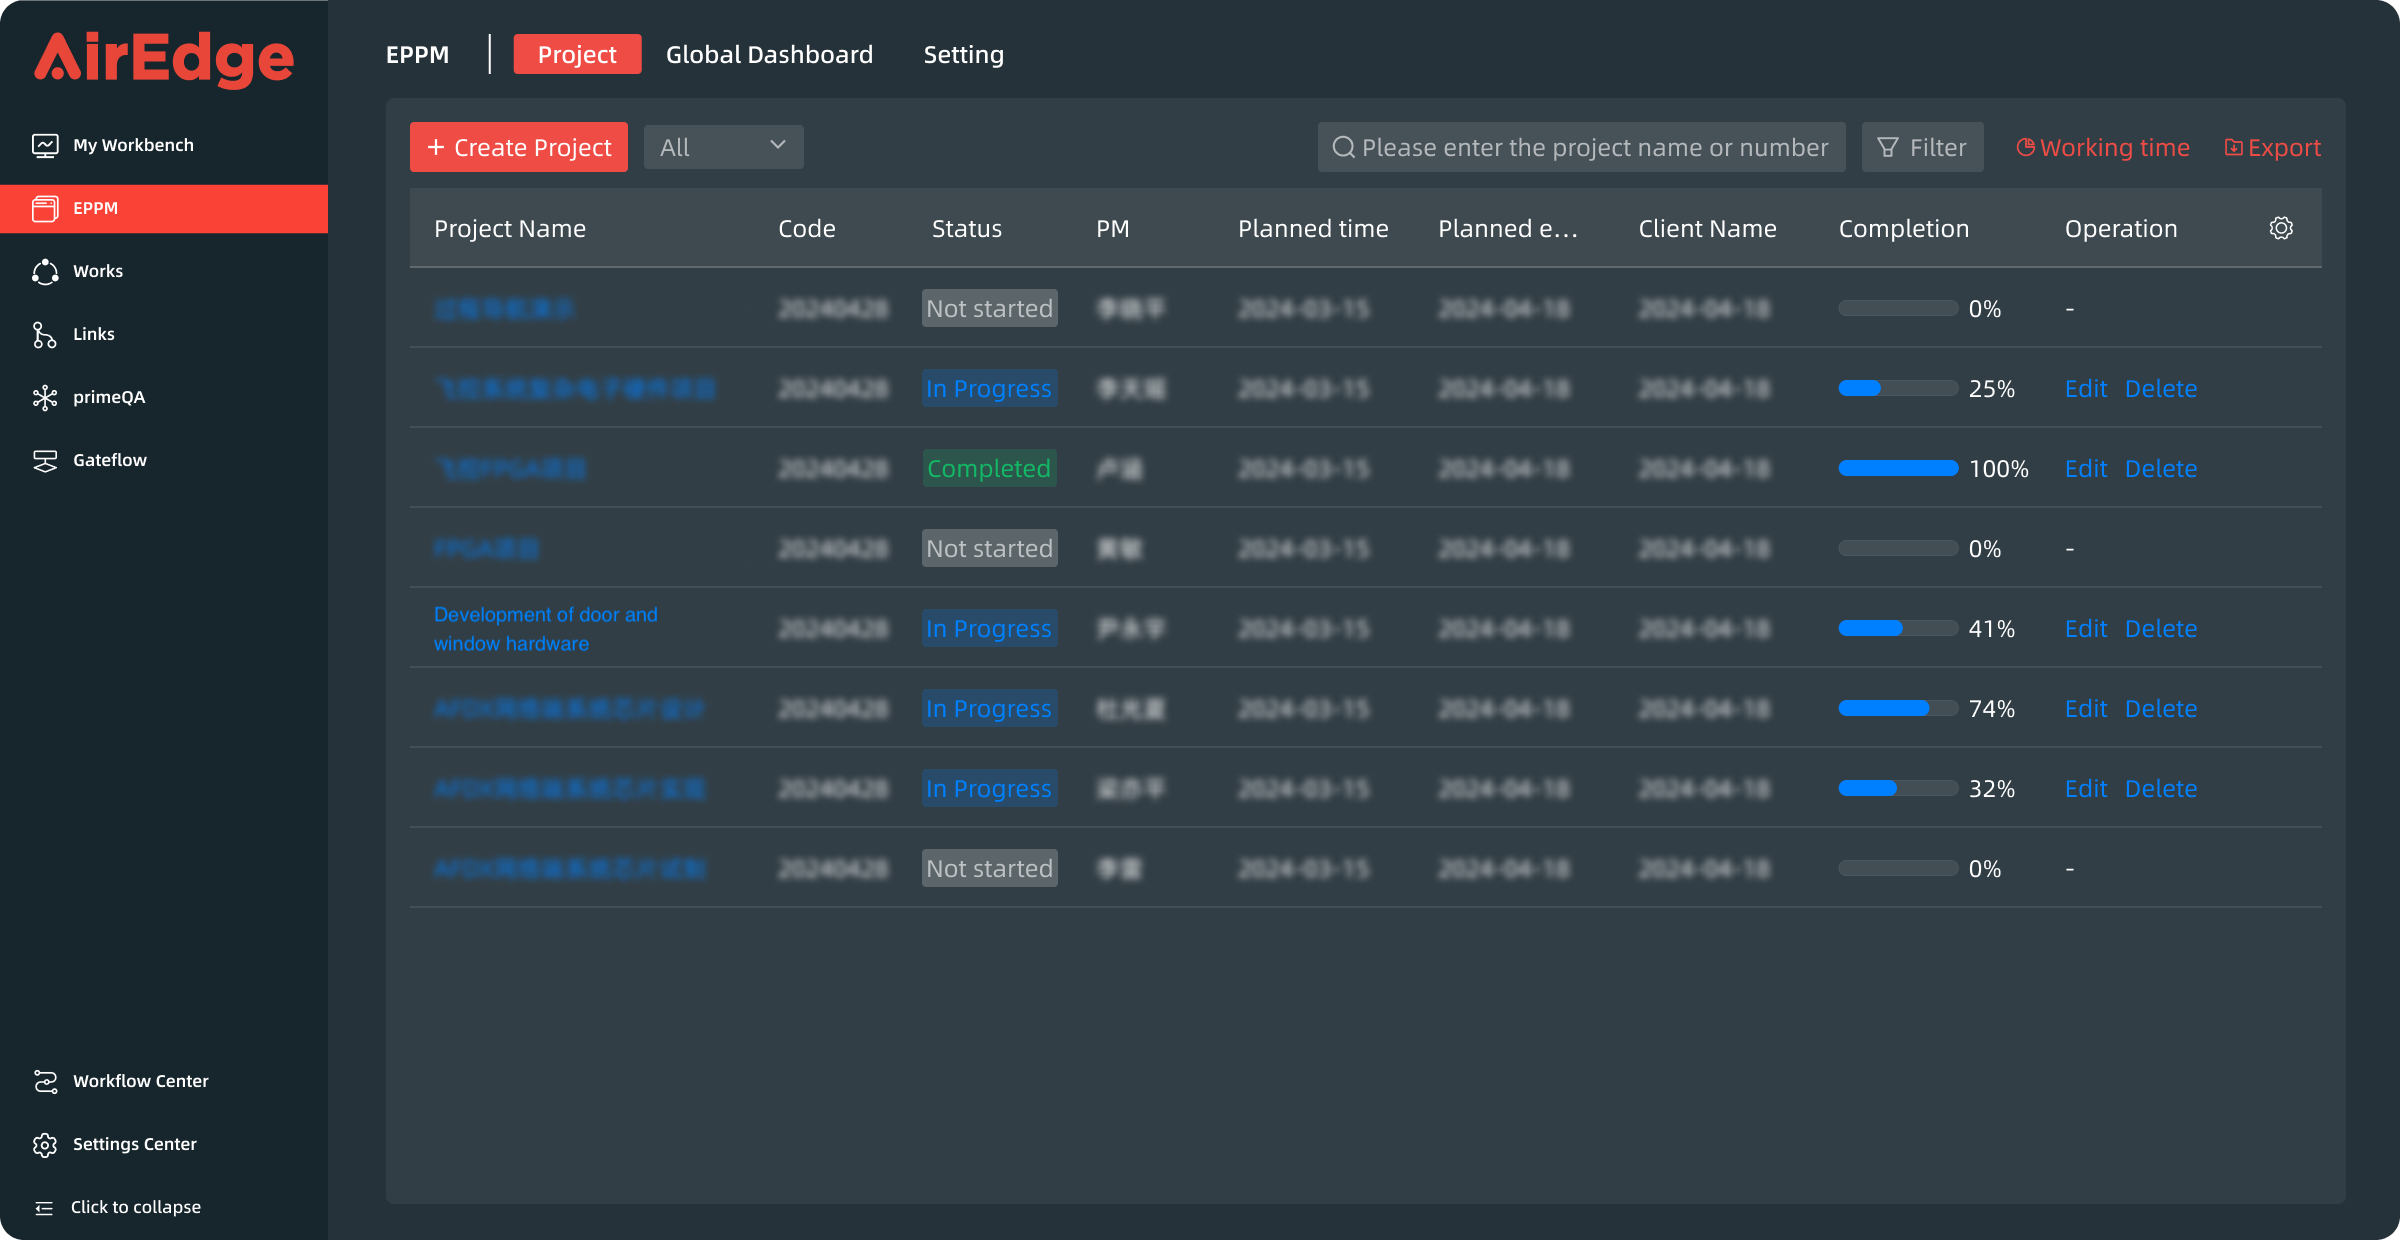Click the project search input field
This screenshot has height=1240, width=2400.
(1581, 147)
